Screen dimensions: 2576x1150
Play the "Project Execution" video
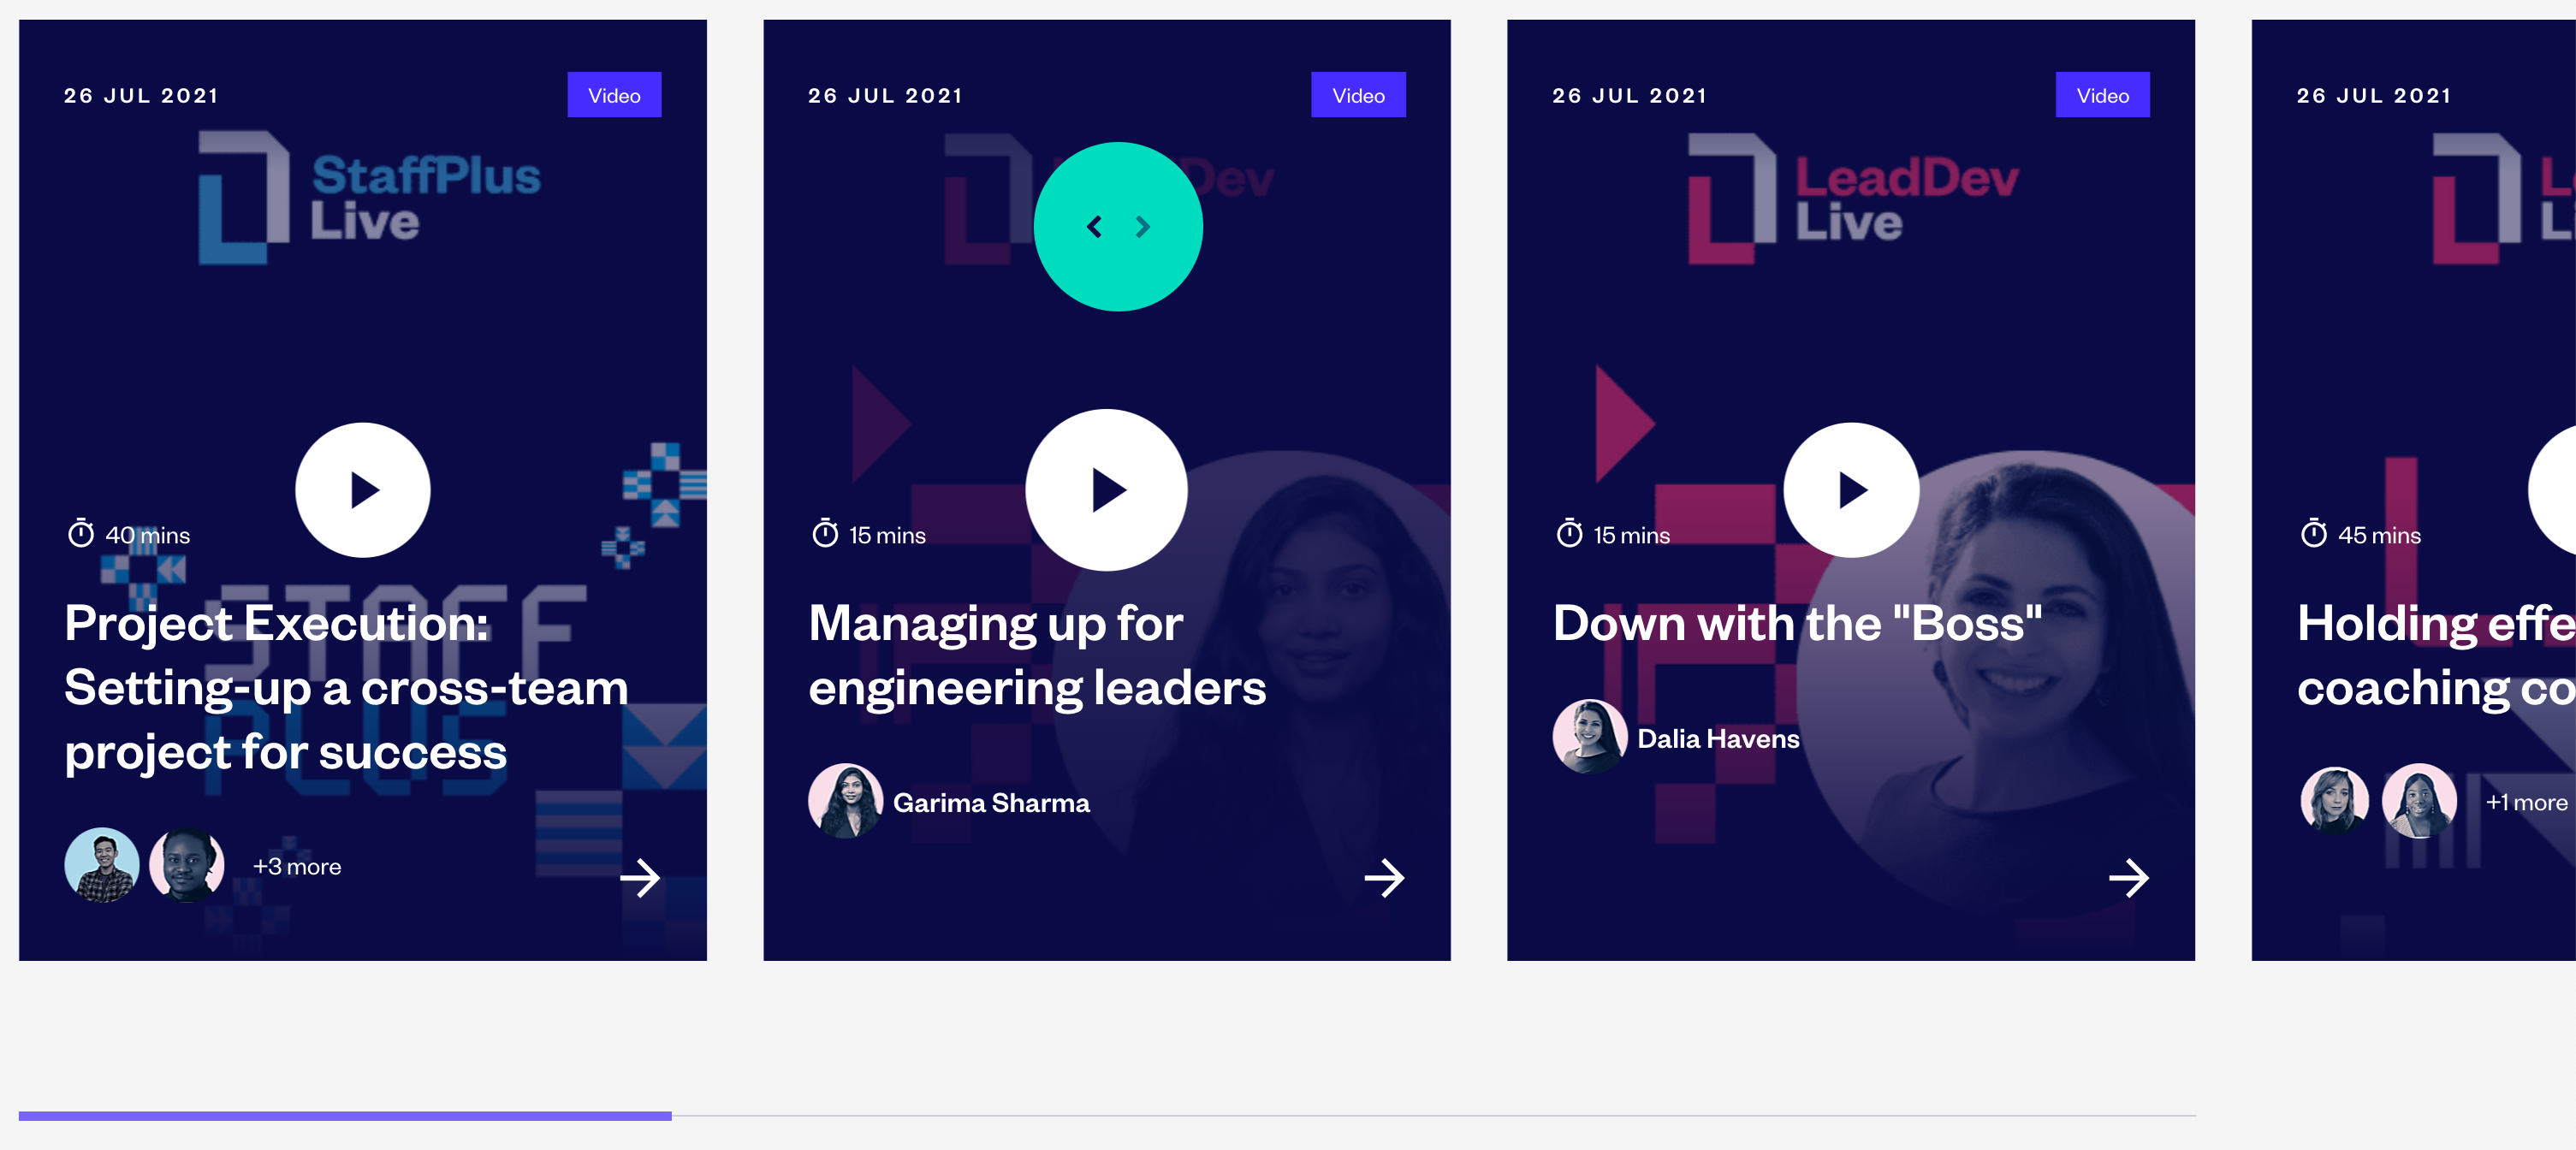[x=362, y=489]
